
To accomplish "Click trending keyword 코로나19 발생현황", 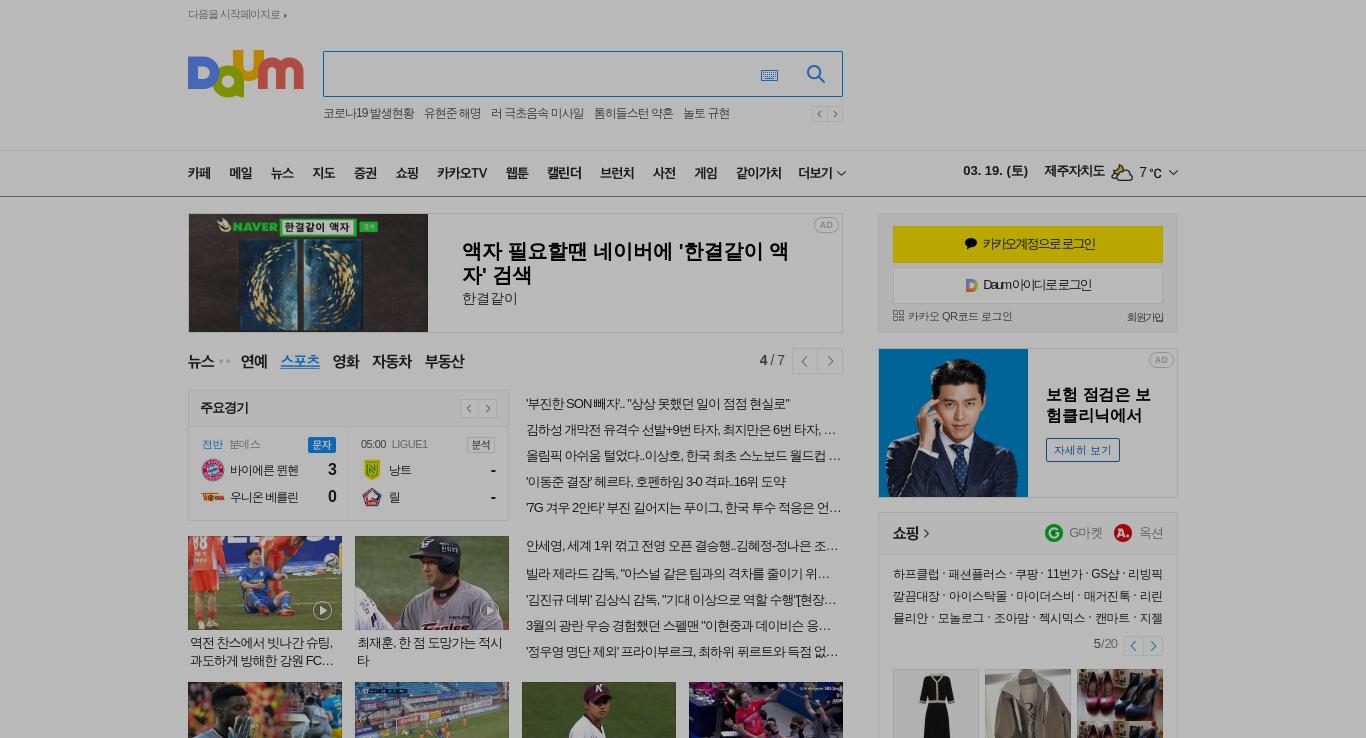I will (368, 114).
